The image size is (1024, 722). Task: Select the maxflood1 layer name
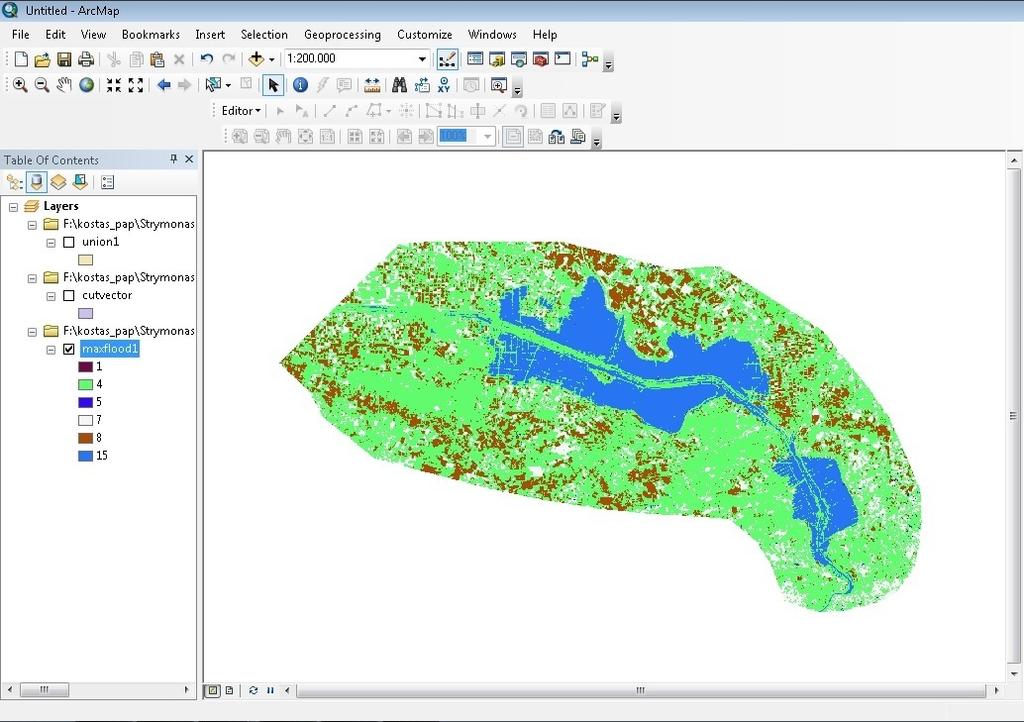coord(110,349)
